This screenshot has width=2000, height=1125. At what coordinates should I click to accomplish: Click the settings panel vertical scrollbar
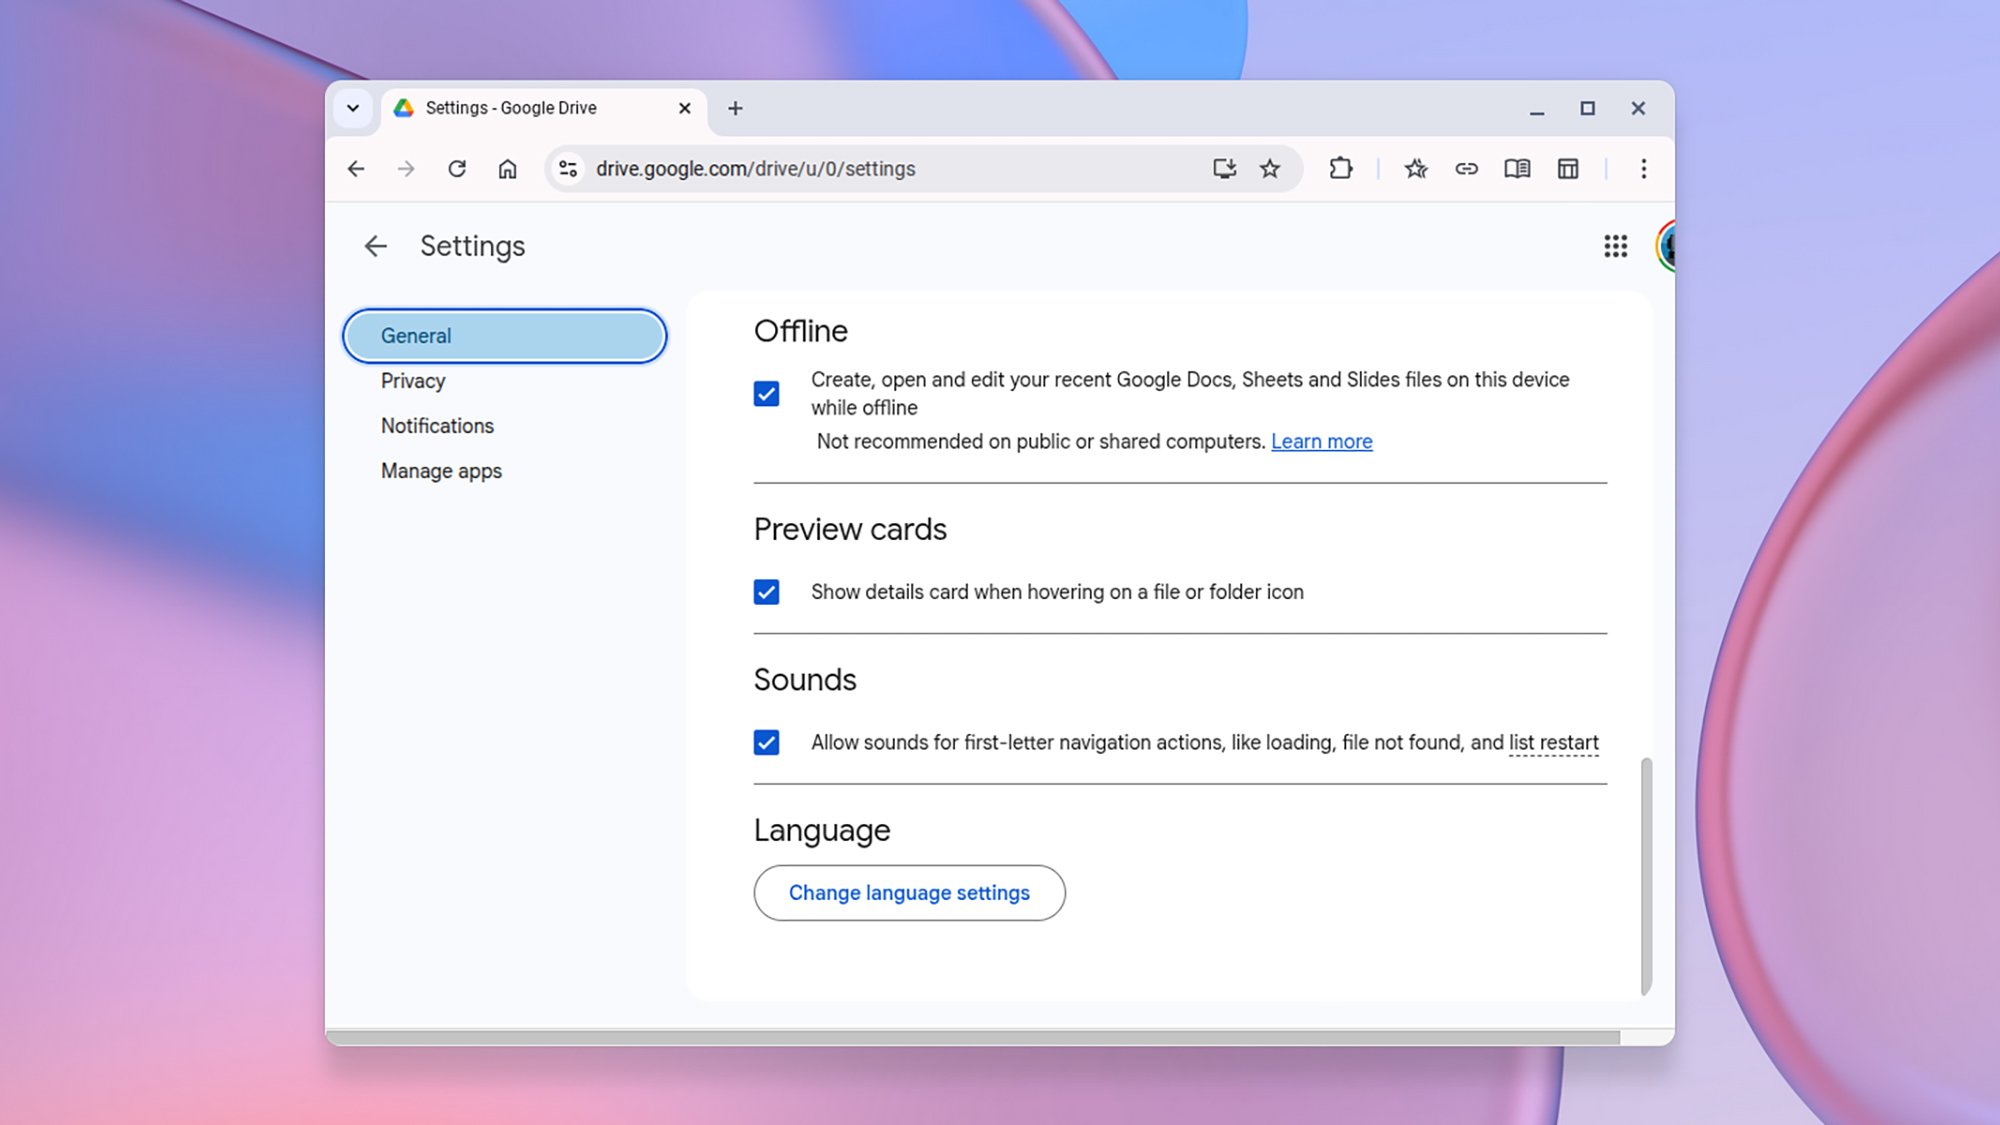pyautogui.click(x=1646, y=875)
